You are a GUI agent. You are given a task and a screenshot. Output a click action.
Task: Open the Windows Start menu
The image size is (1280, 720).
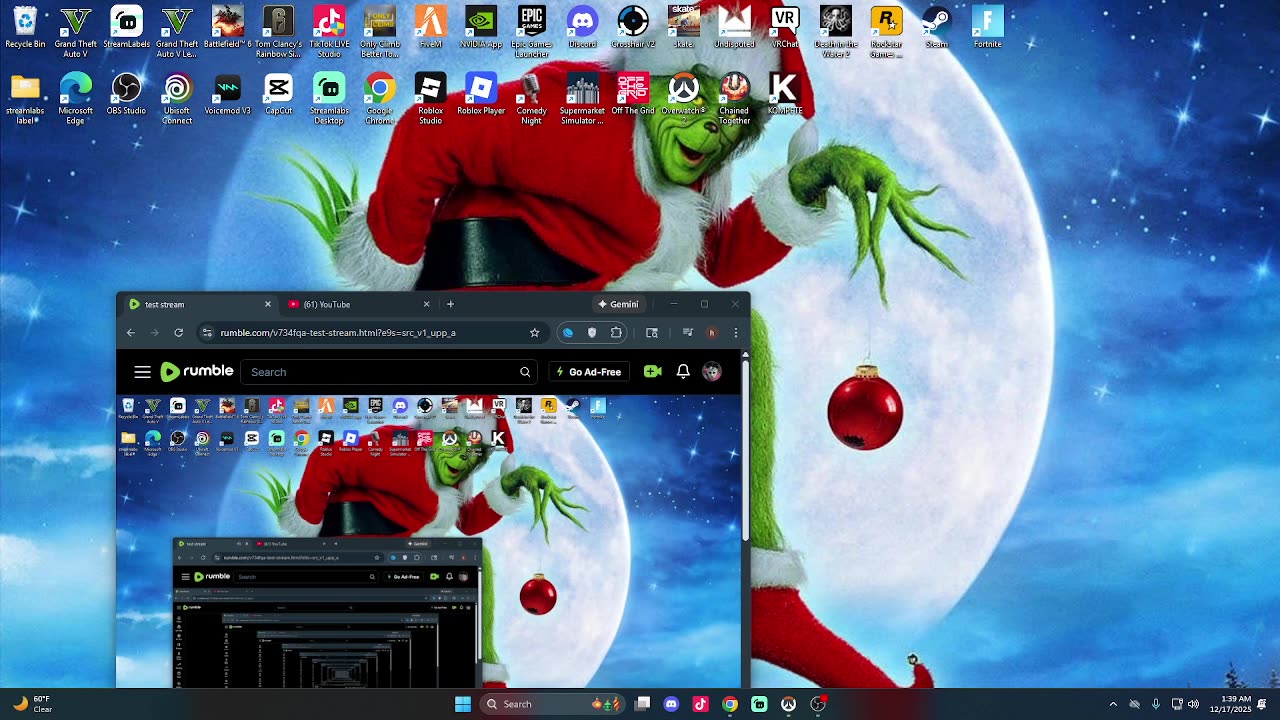[x=463, y=704]
